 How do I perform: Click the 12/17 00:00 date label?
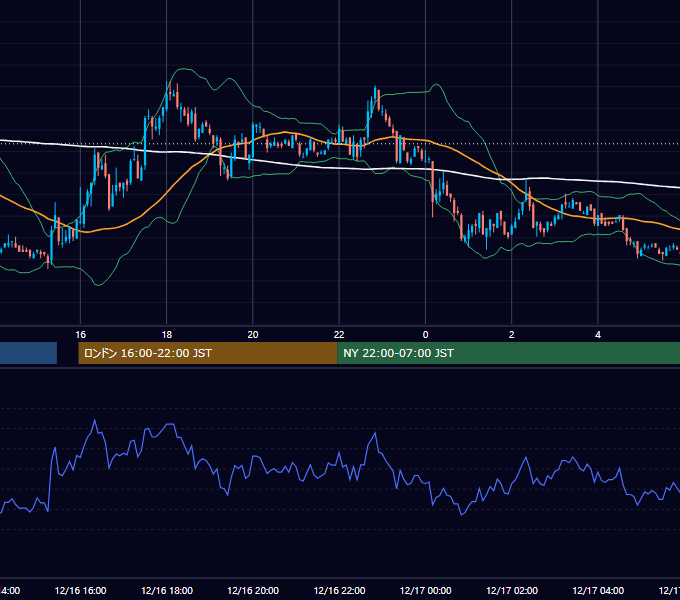pyautogui.click(x=425, y=590)
